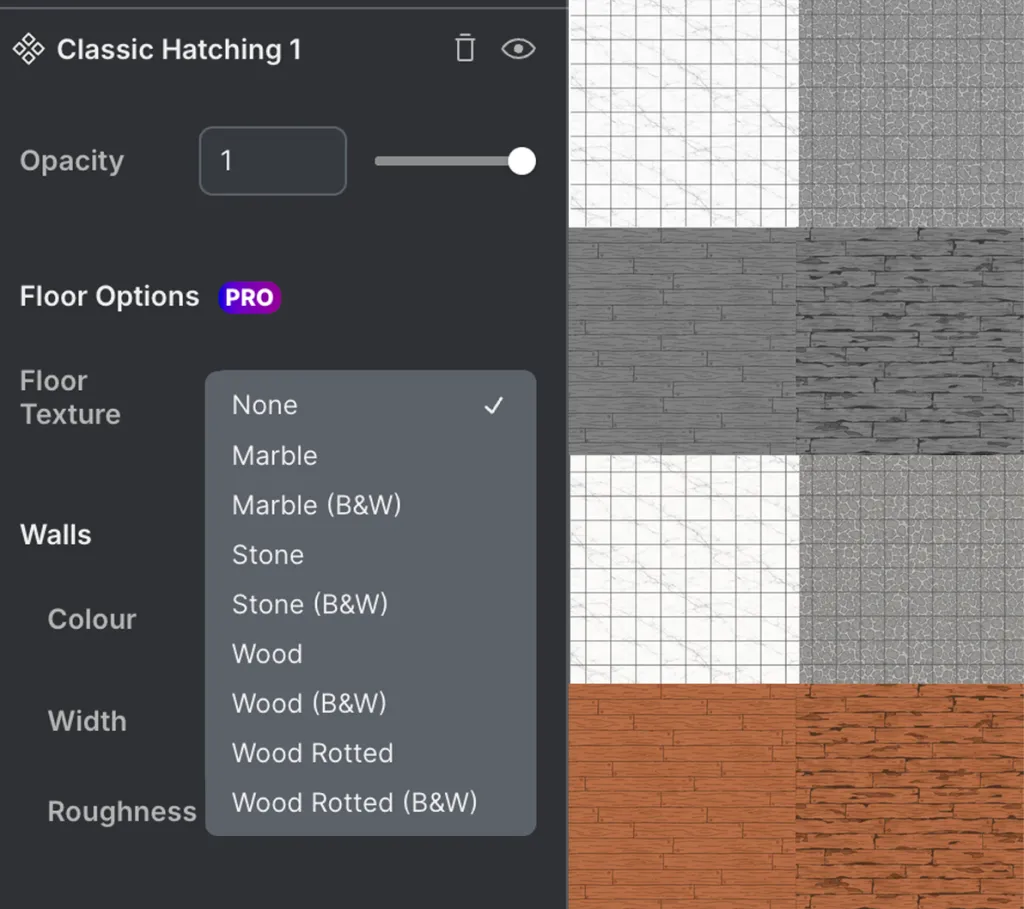Delete the Classic Hatching 1 layer
1024x909 pixels.
465,49
